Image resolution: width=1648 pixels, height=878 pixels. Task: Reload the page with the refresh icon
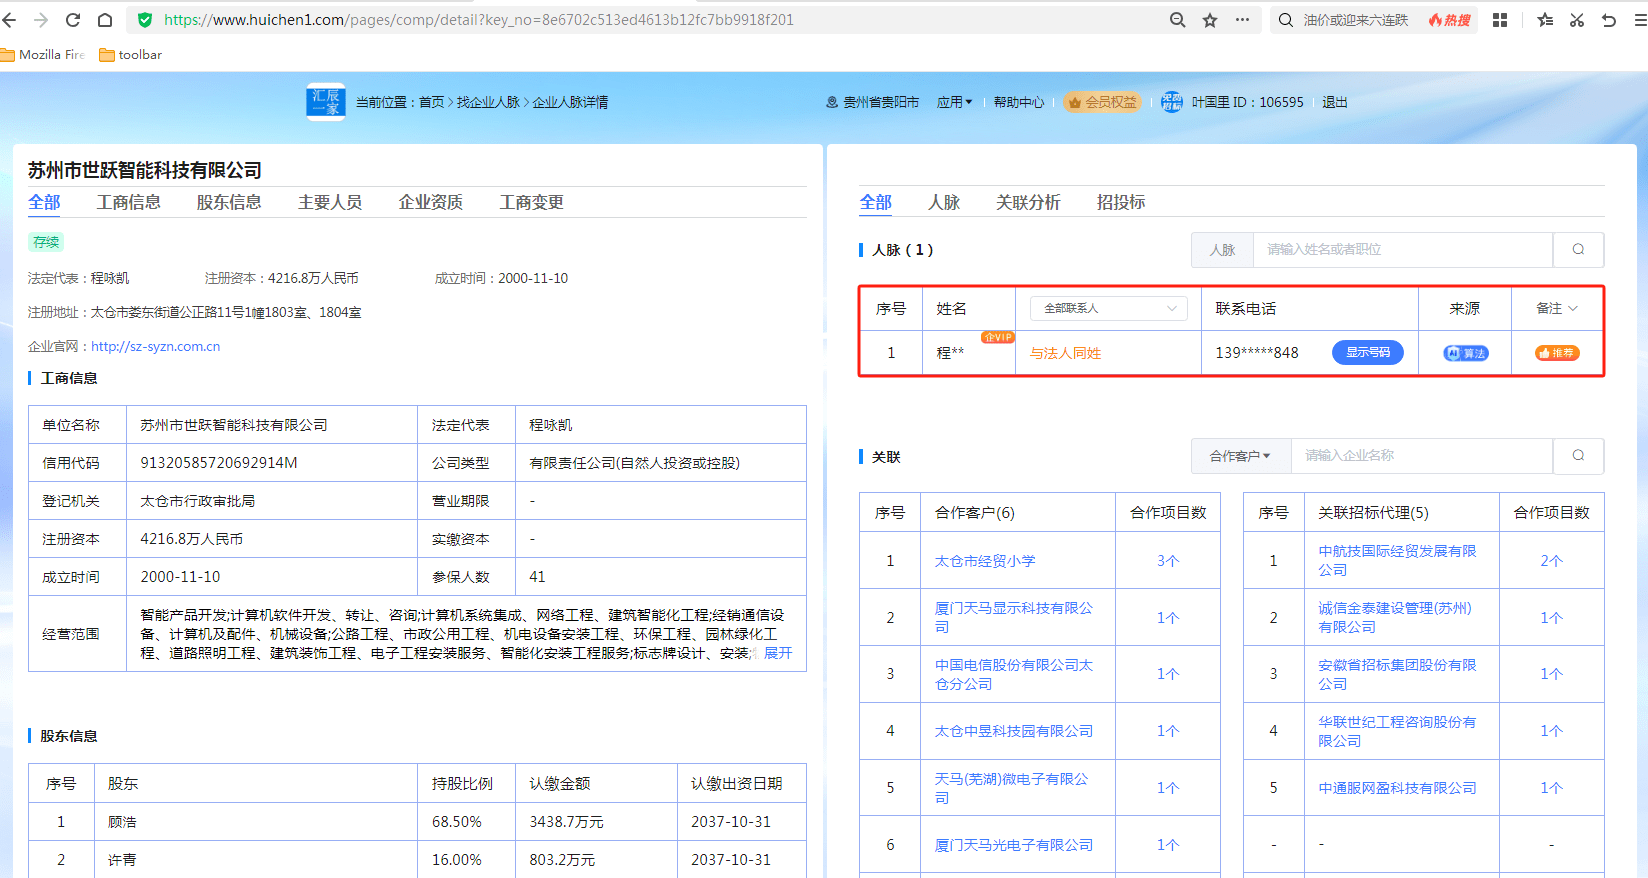click(x=73, y=20)
